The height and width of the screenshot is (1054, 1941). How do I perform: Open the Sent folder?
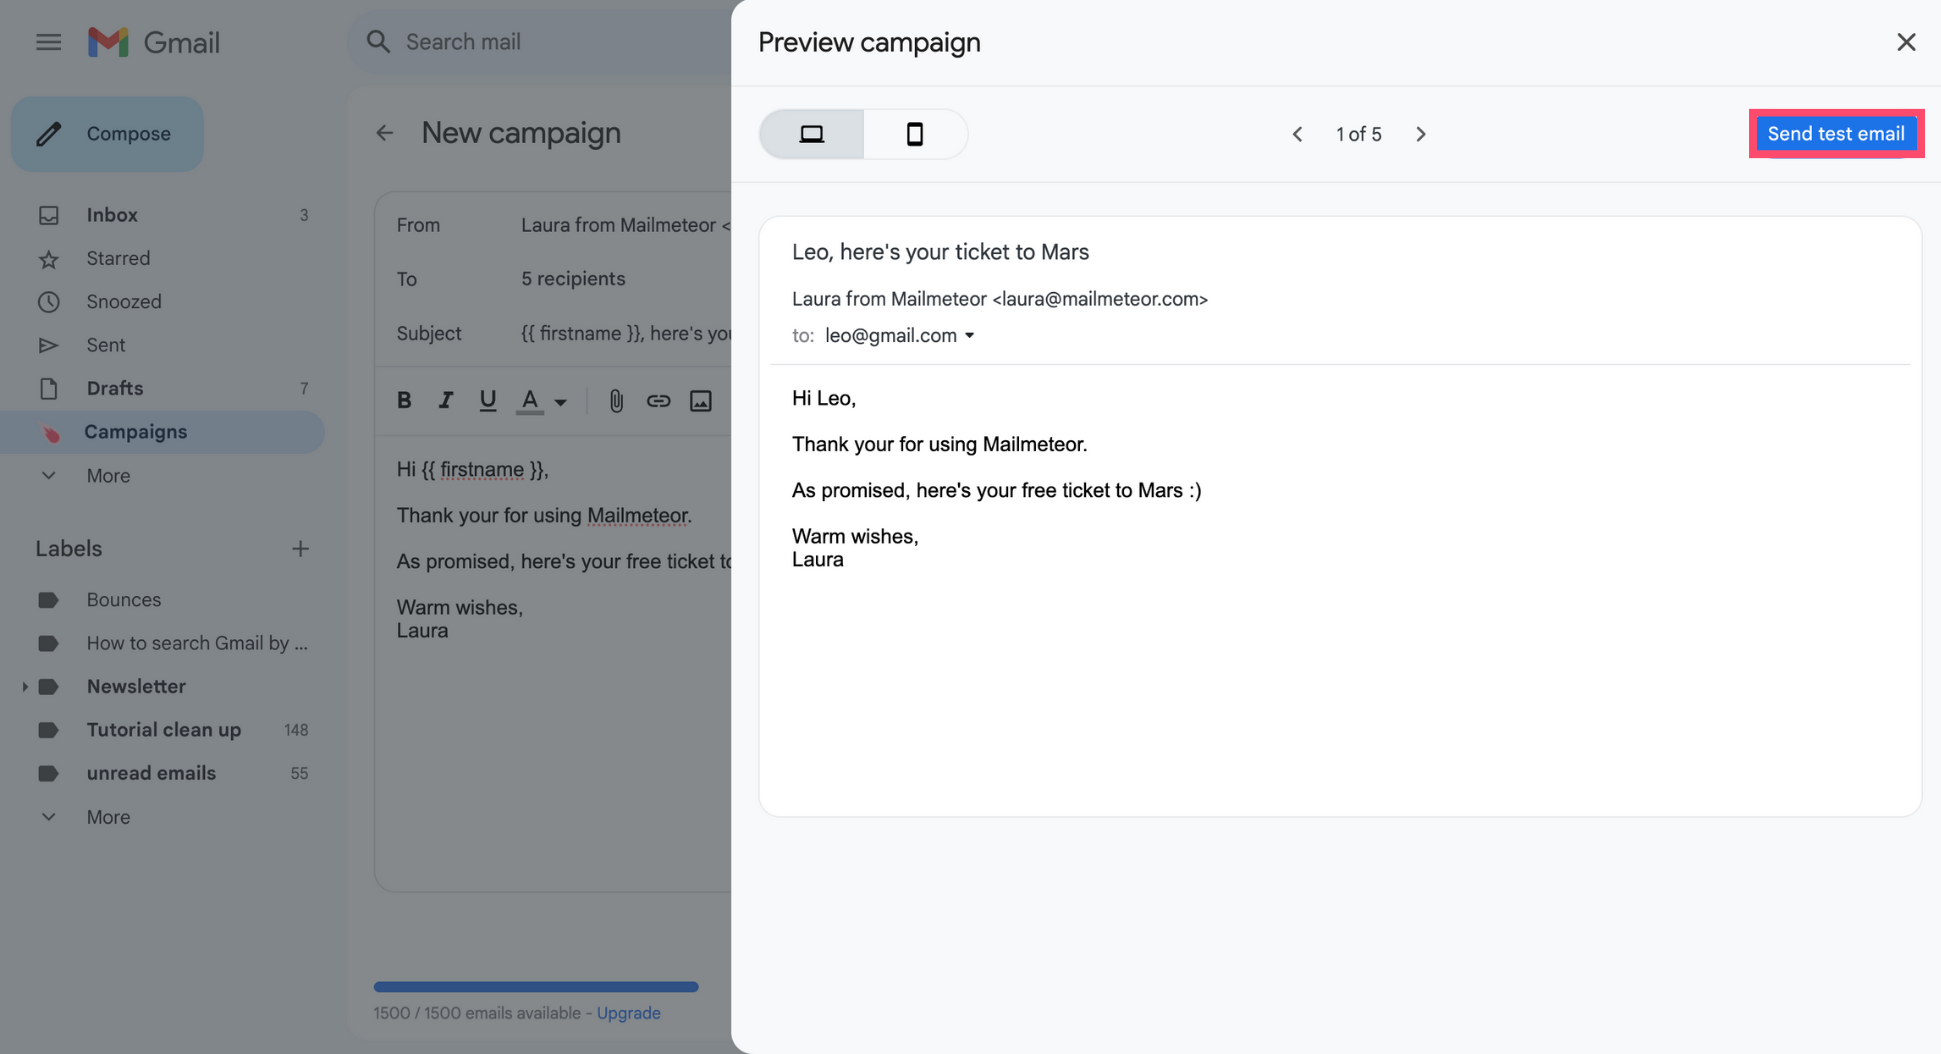(163, 345)
